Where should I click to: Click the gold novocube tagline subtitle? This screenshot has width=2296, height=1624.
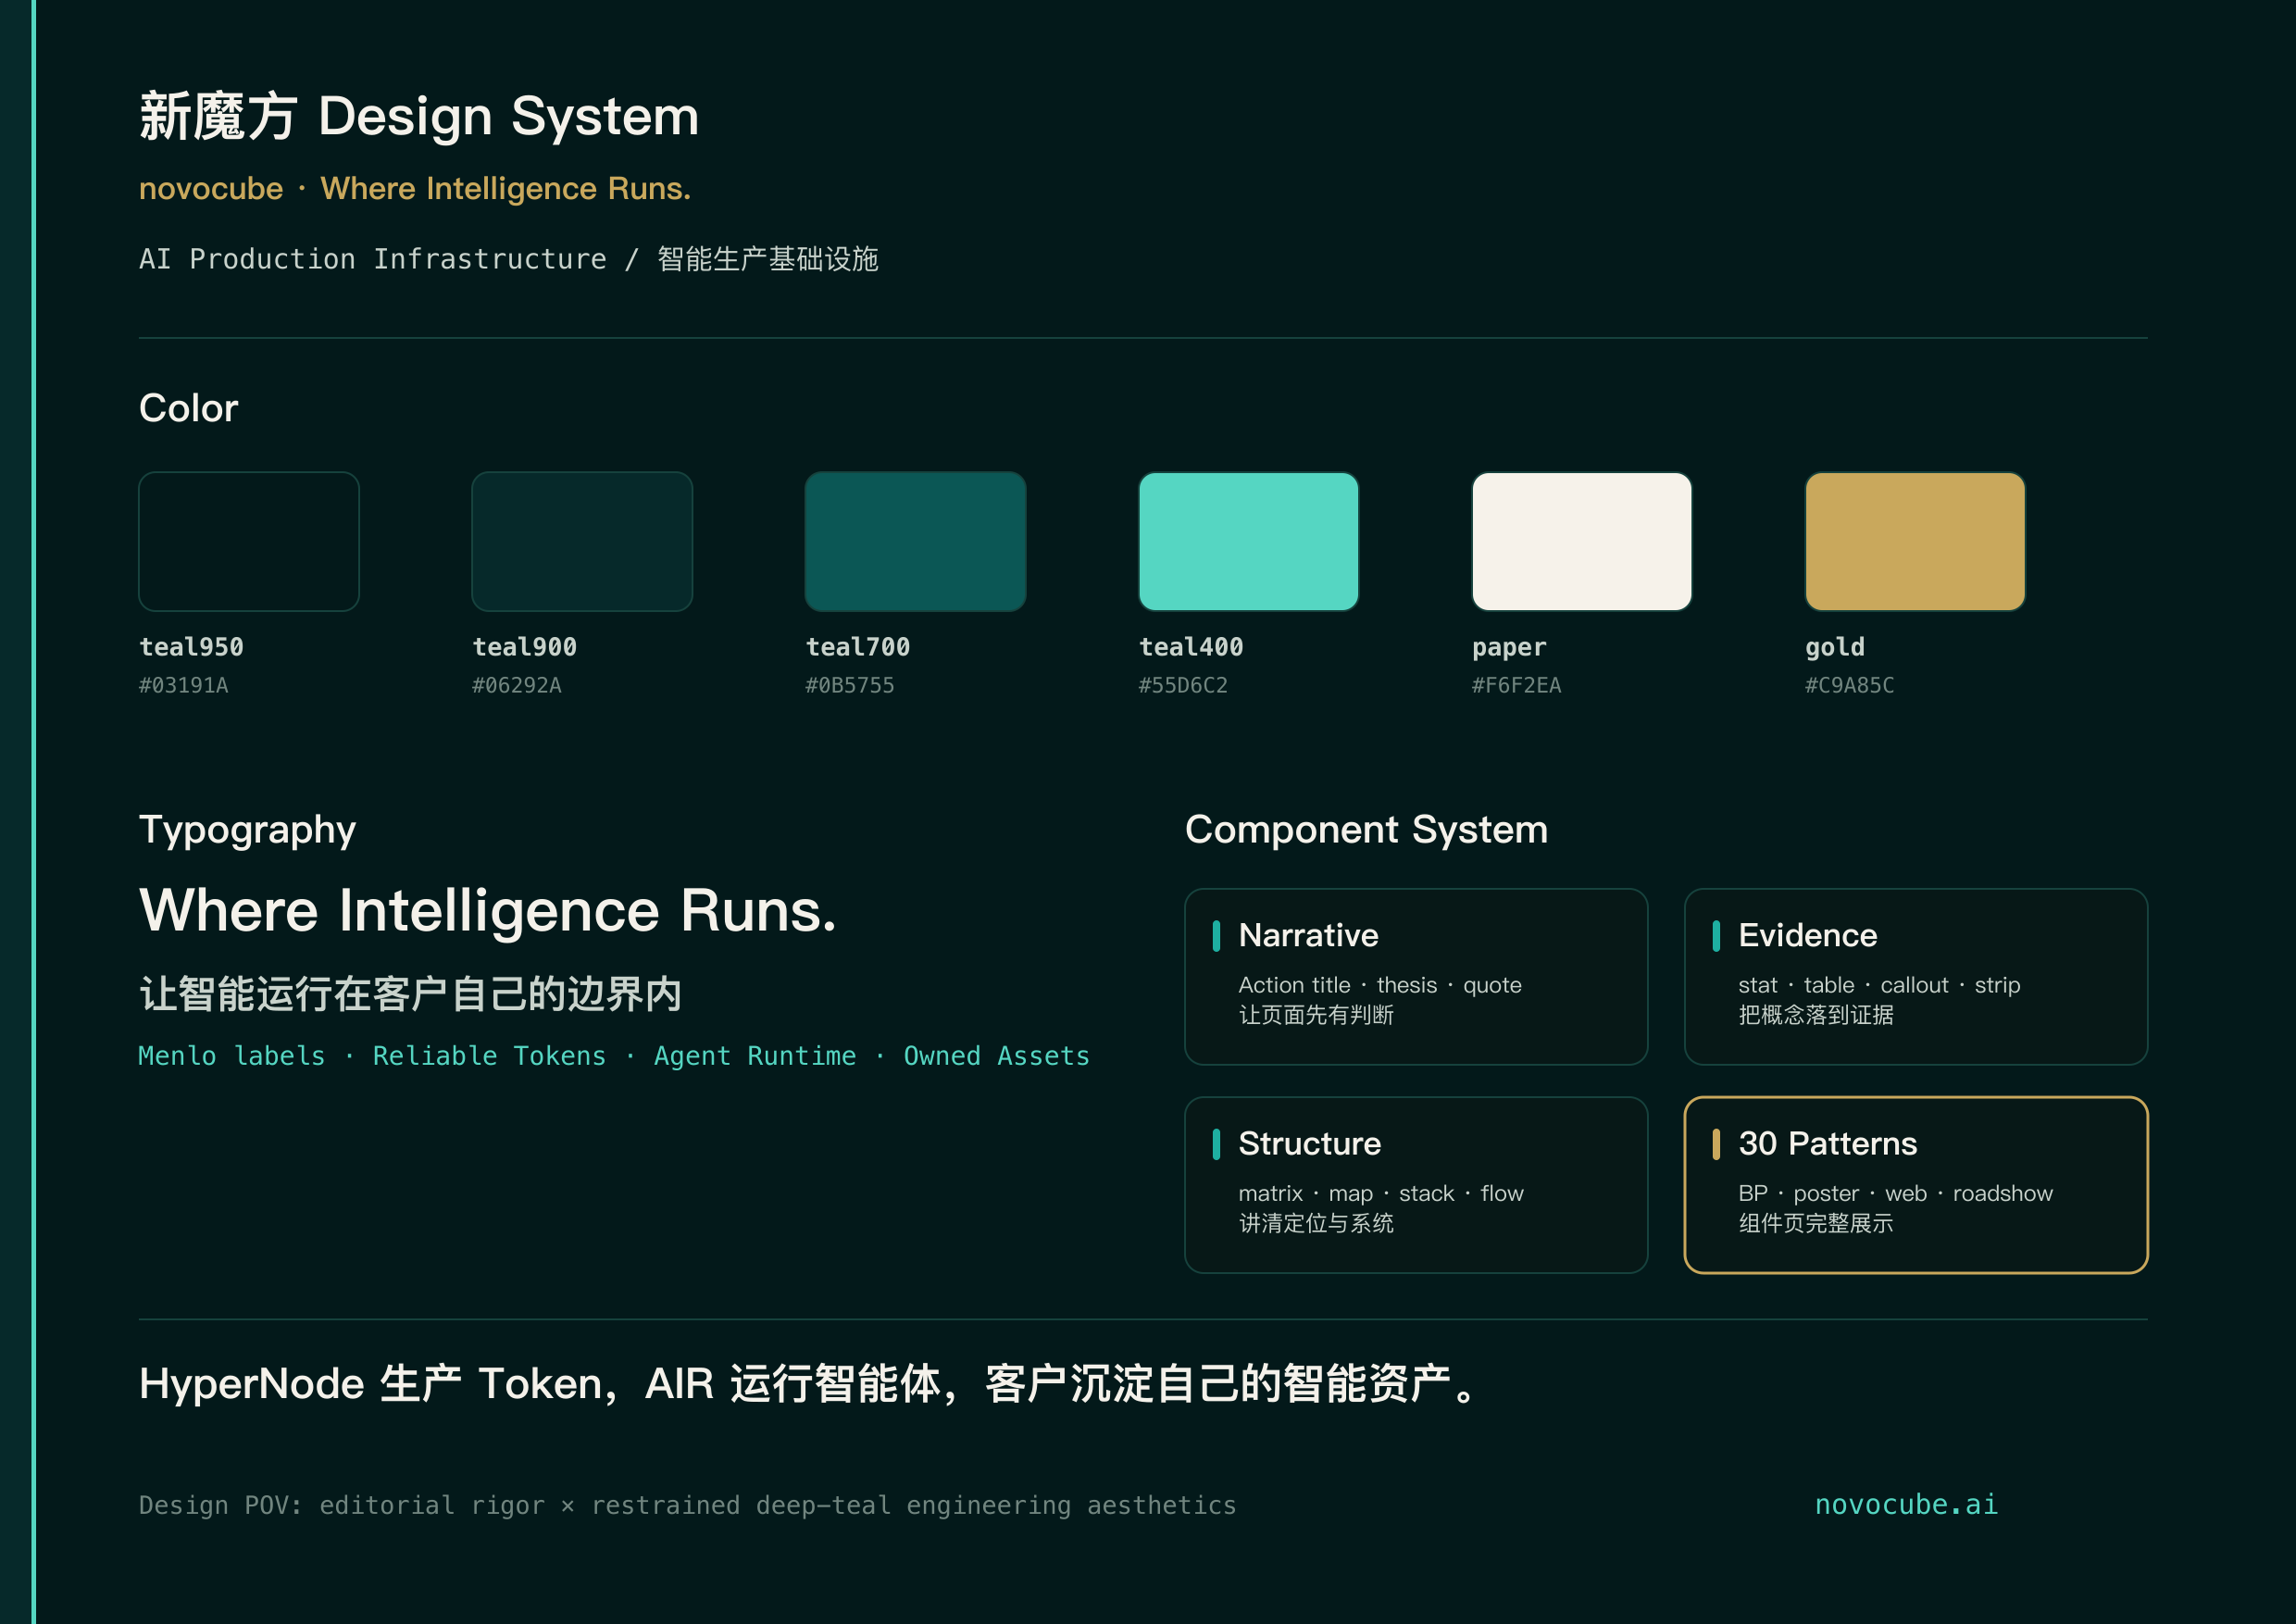pos(415,188)
